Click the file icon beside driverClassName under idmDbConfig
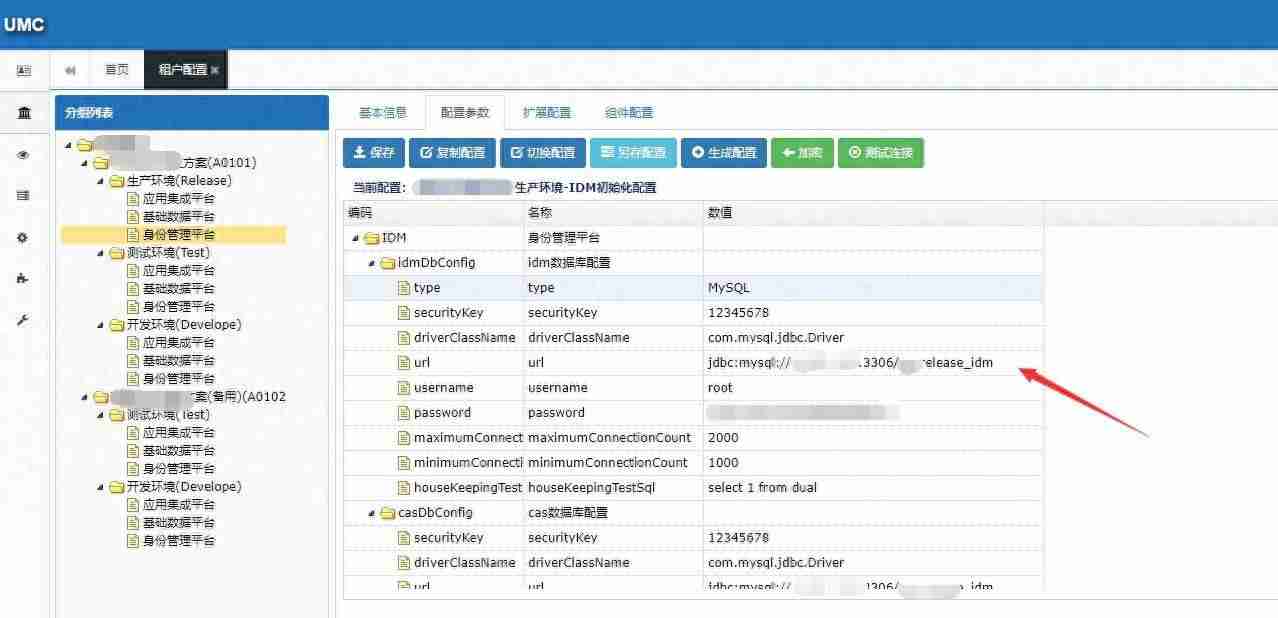 point(404,338)
